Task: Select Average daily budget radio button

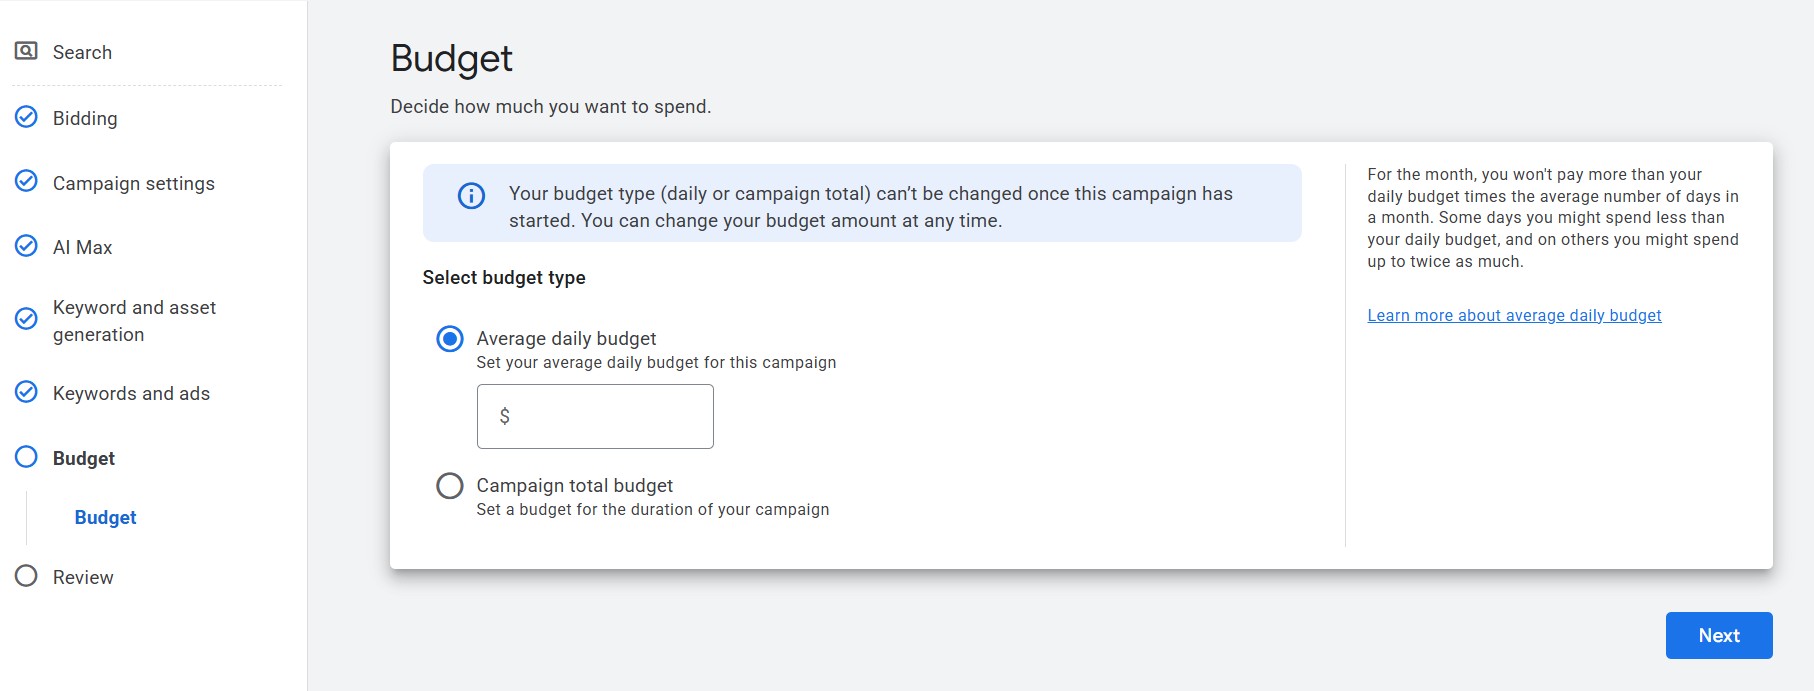Action: click(x=450, y=339)
